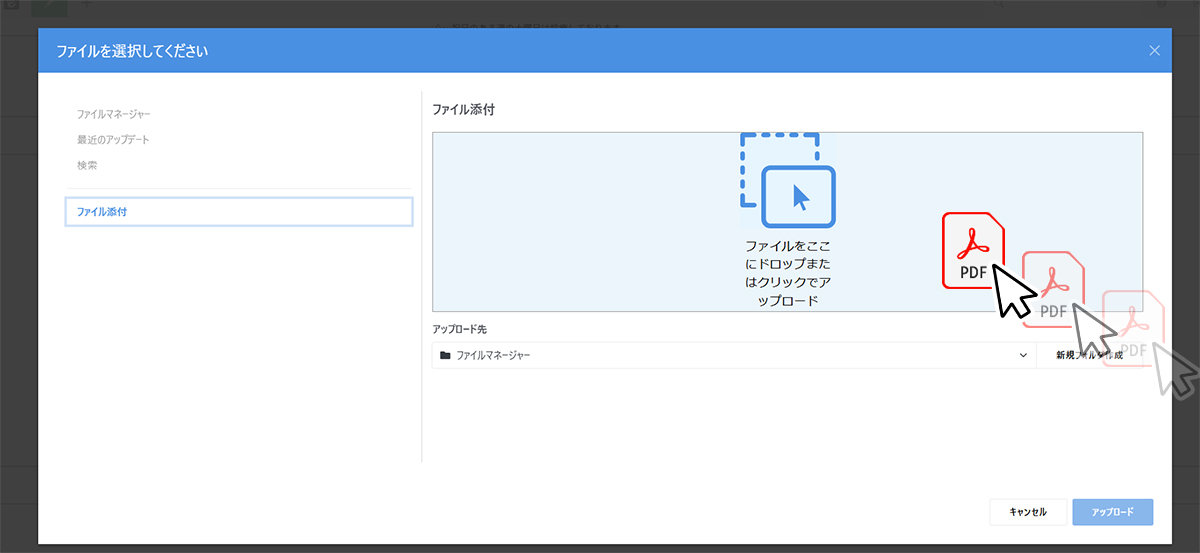Click the dashed selection square icon
1200x553 pixels.
click(x=779, y=169)
